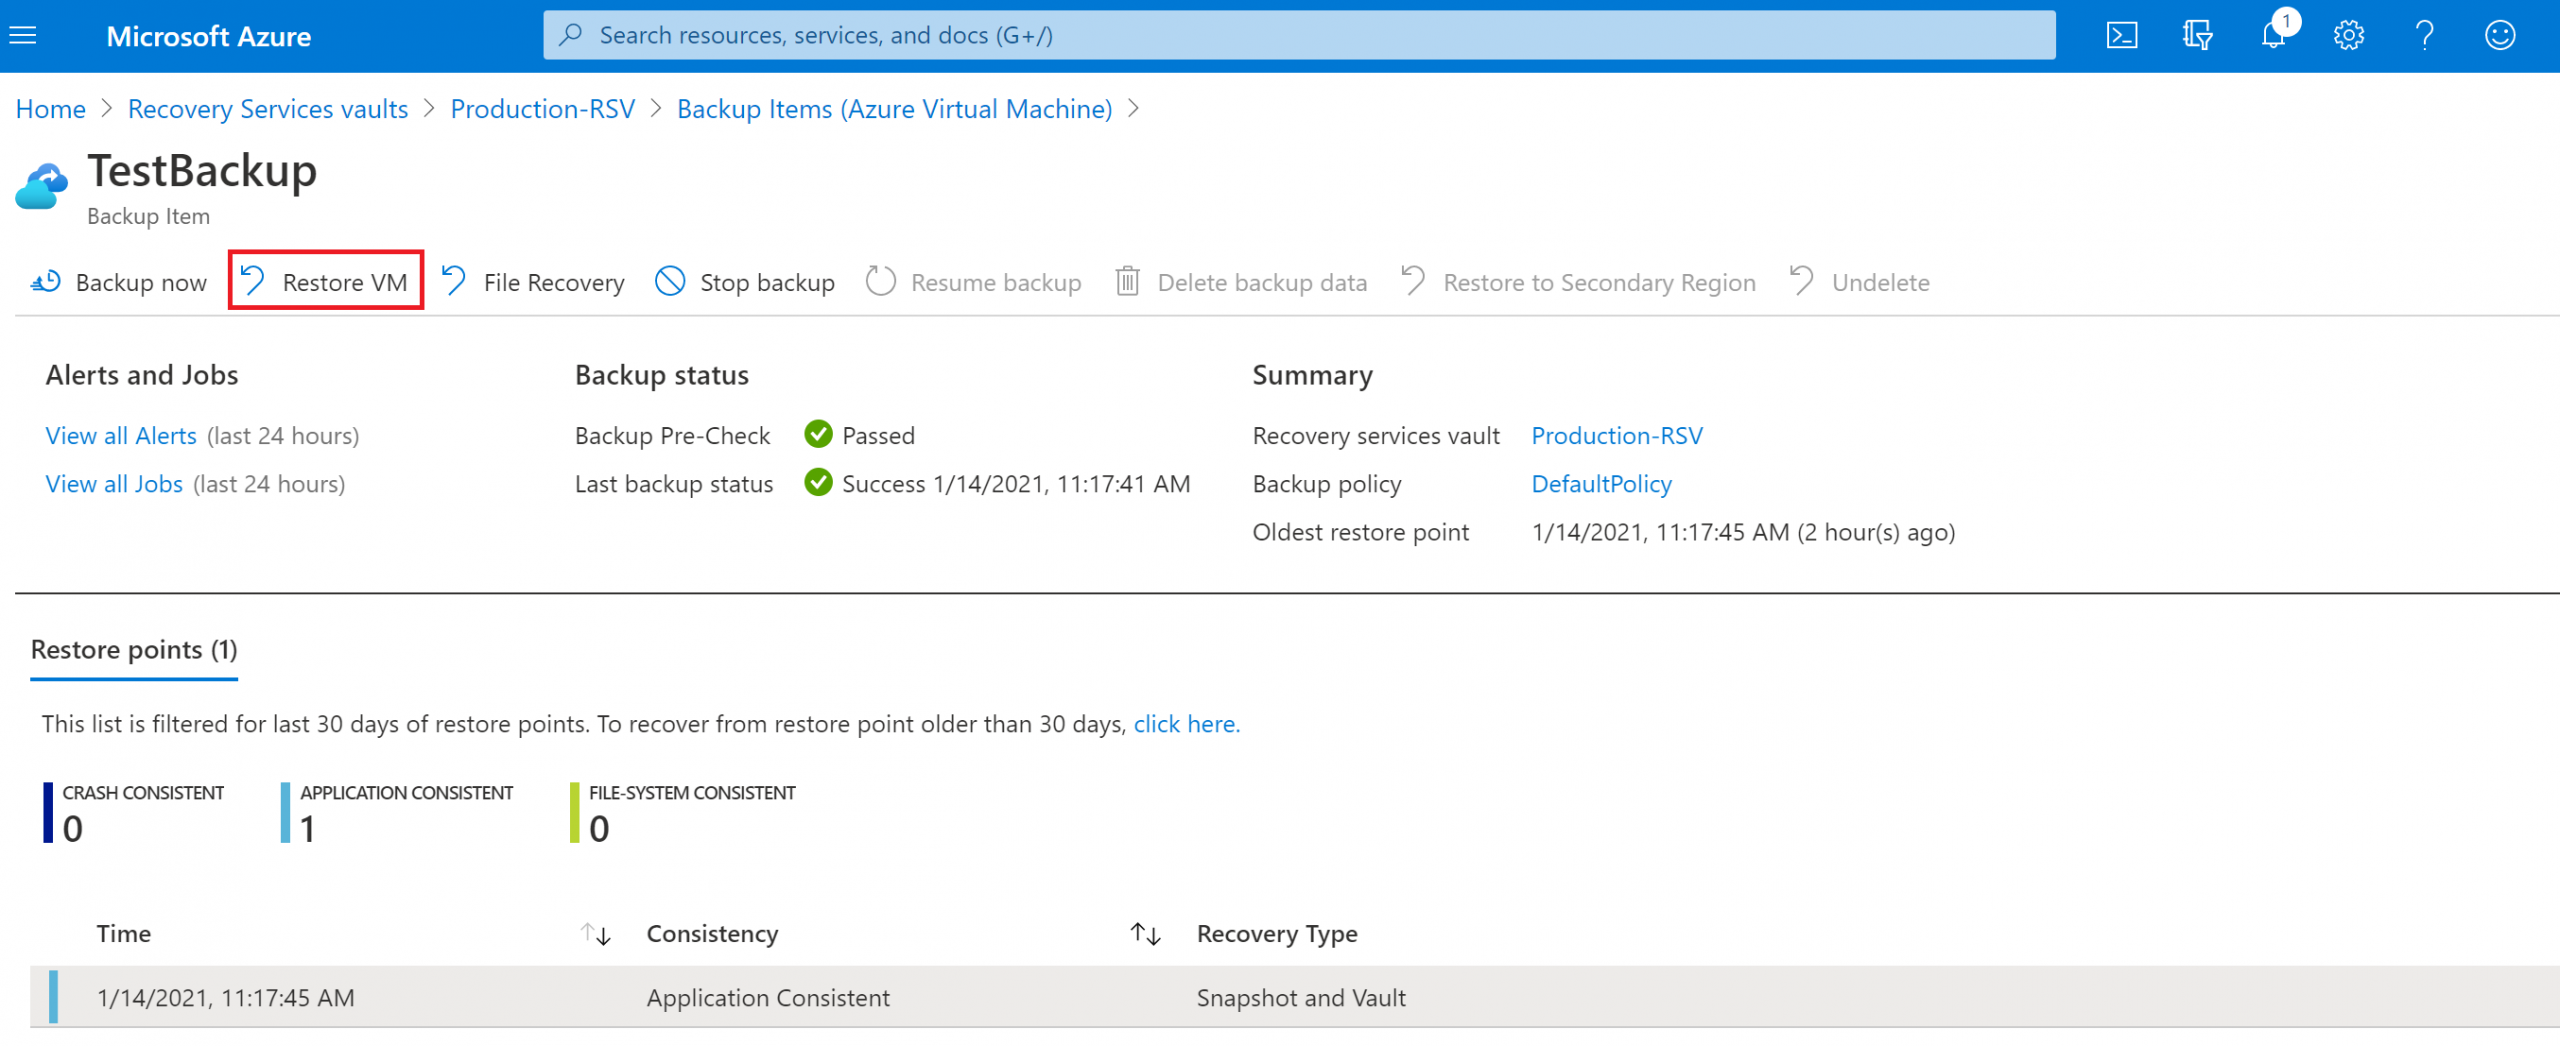Open the DefaultPolicy backup policy
This screenshot has width=2560, height=1046.
point(1601,483)
